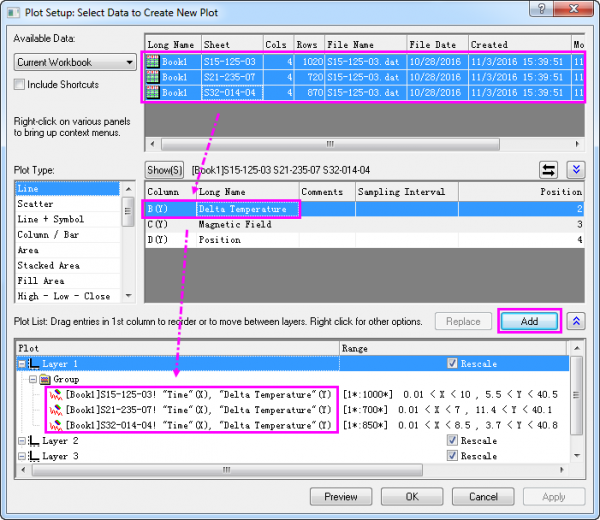The image size is (600, 520).
Task: Click the S32-014-04 line plot icon
Action: 56,425
